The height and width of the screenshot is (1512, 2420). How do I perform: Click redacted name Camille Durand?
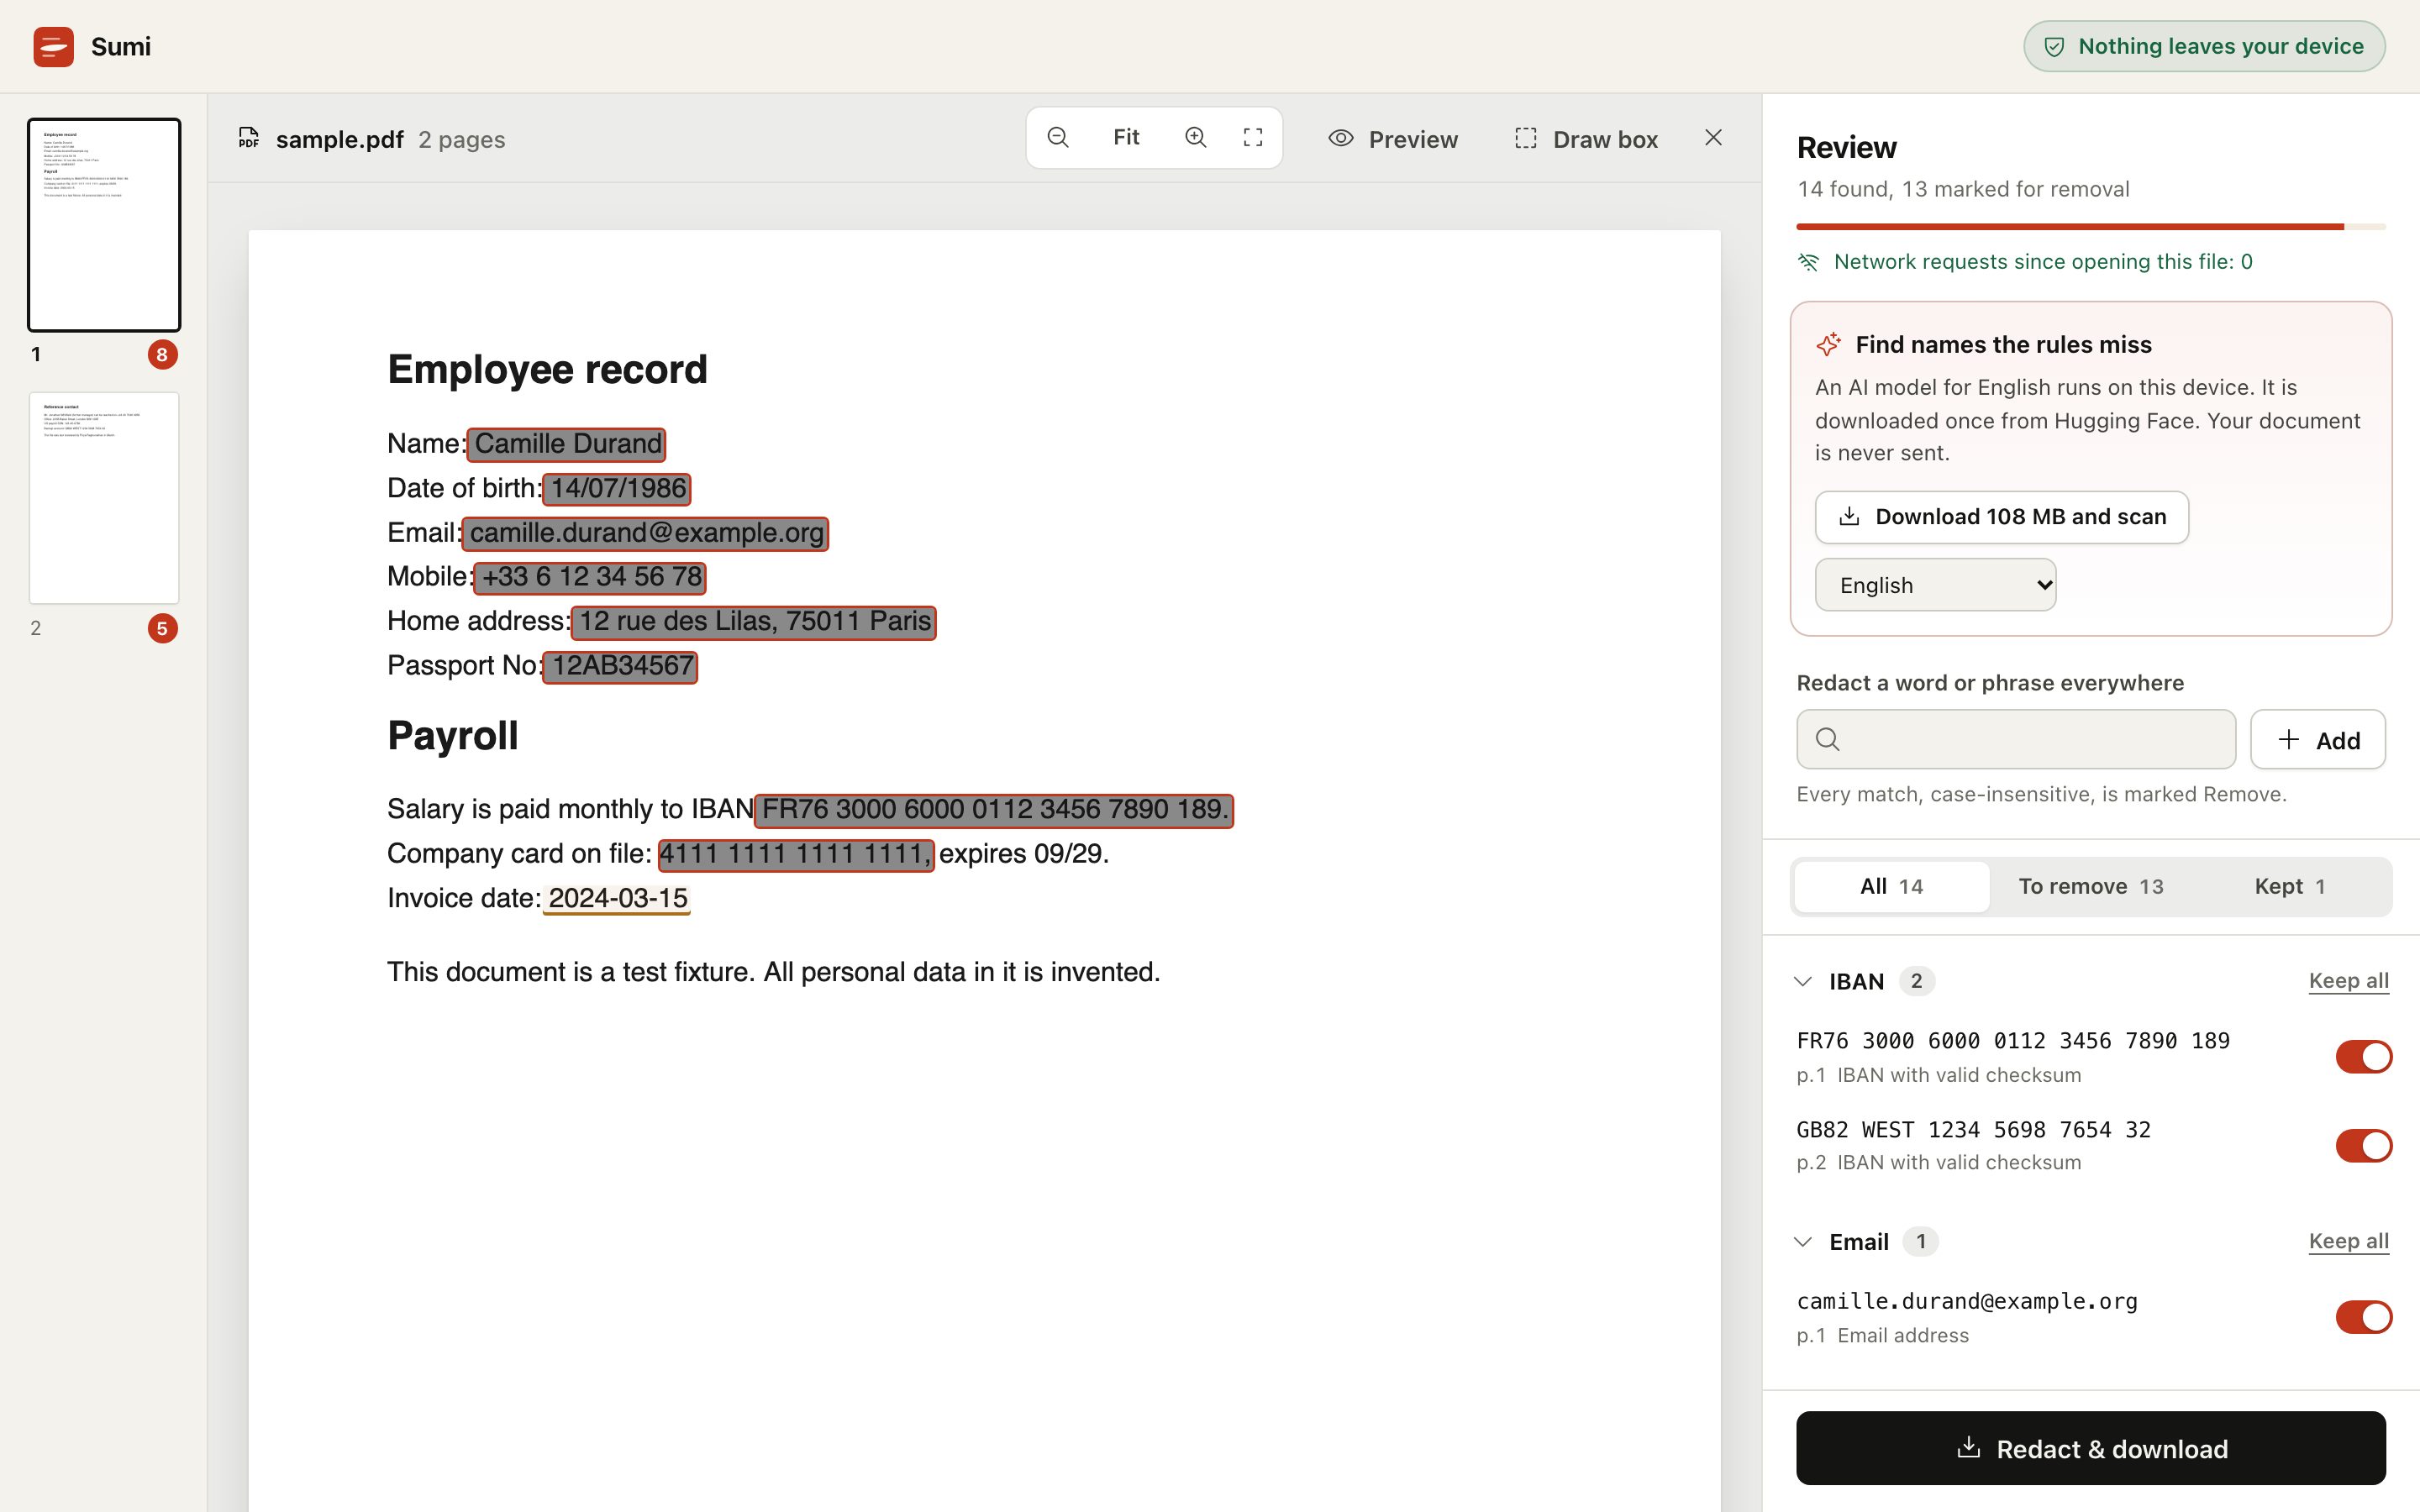point(566,444)
